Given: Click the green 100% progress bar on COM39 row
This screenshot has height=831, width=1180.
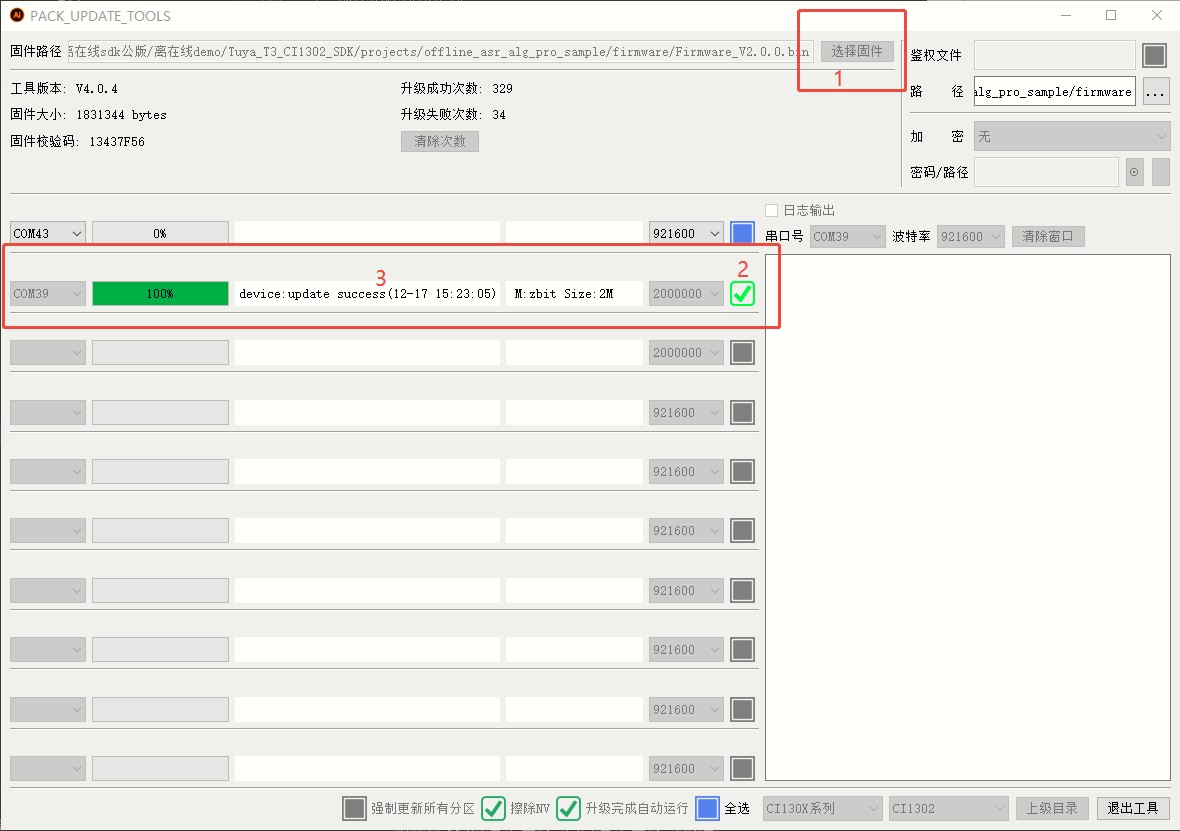Looking at the screenshot, I should click(160, 293).
